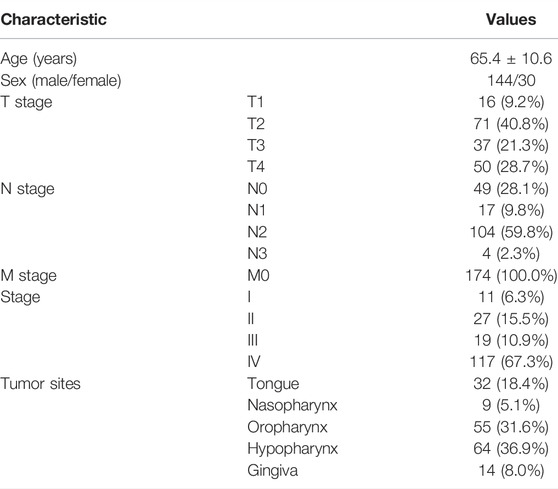Click the Values column header
The height and width of the screenshot is (489, 558).
[511, 19]
